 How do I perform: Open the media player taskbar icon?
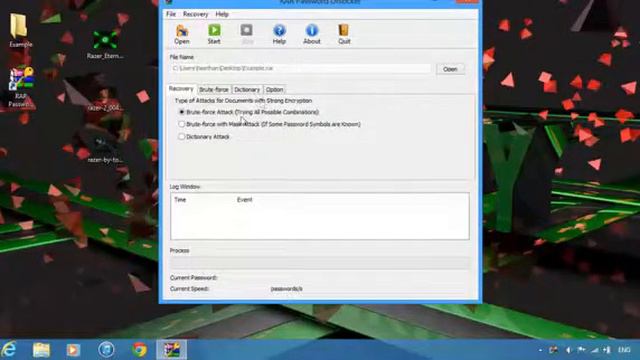[73, 350]
